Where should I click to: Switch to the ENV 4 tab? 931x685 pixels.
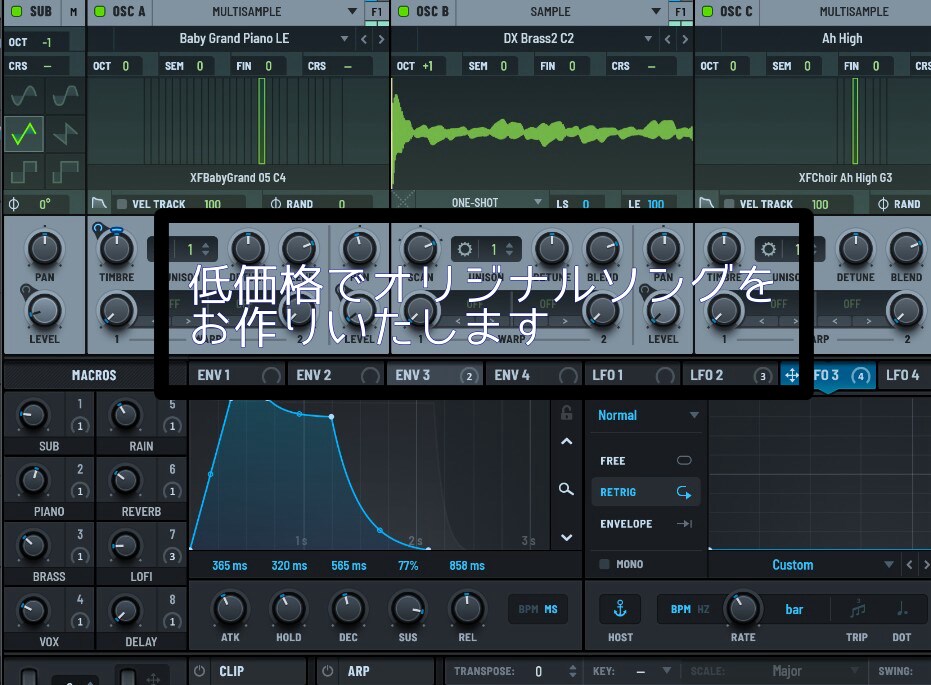pyautogui.click(x=534, y=375)
